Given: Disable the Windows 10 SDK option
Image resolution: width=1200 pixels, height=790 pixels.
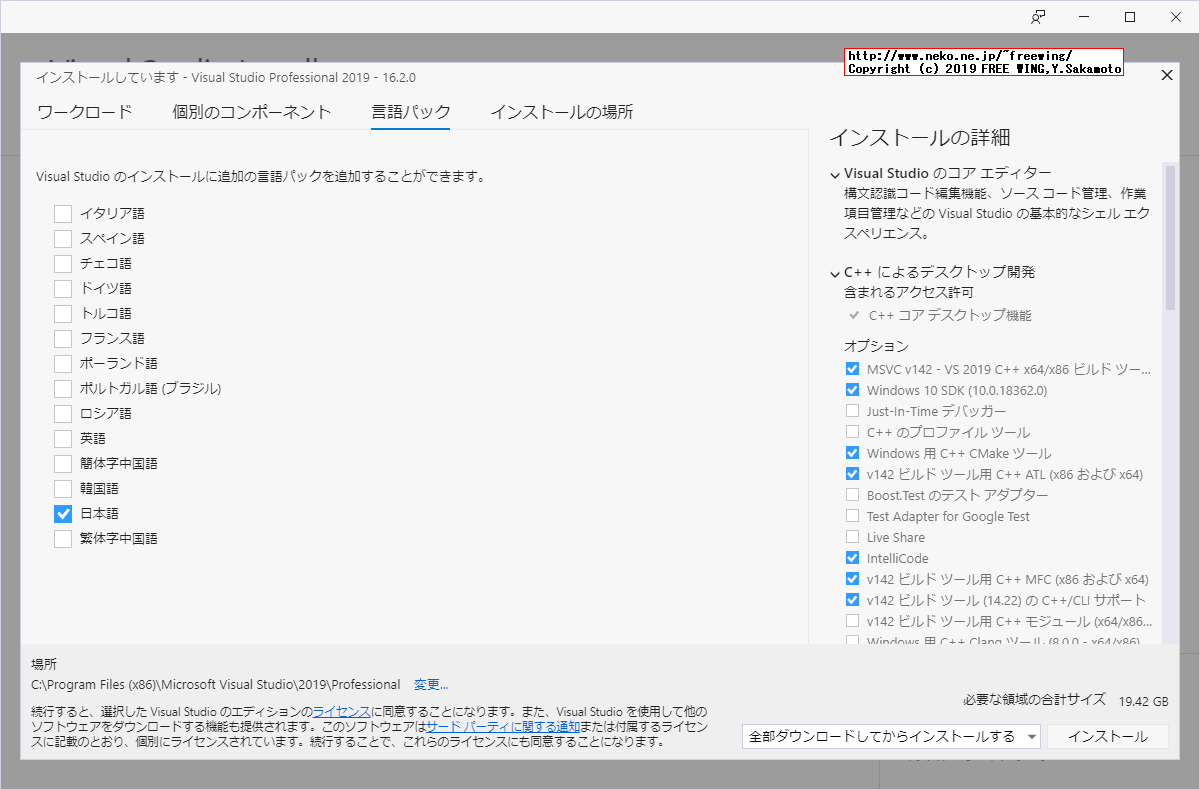Looking at the screenshot, I should pos(852,390).
